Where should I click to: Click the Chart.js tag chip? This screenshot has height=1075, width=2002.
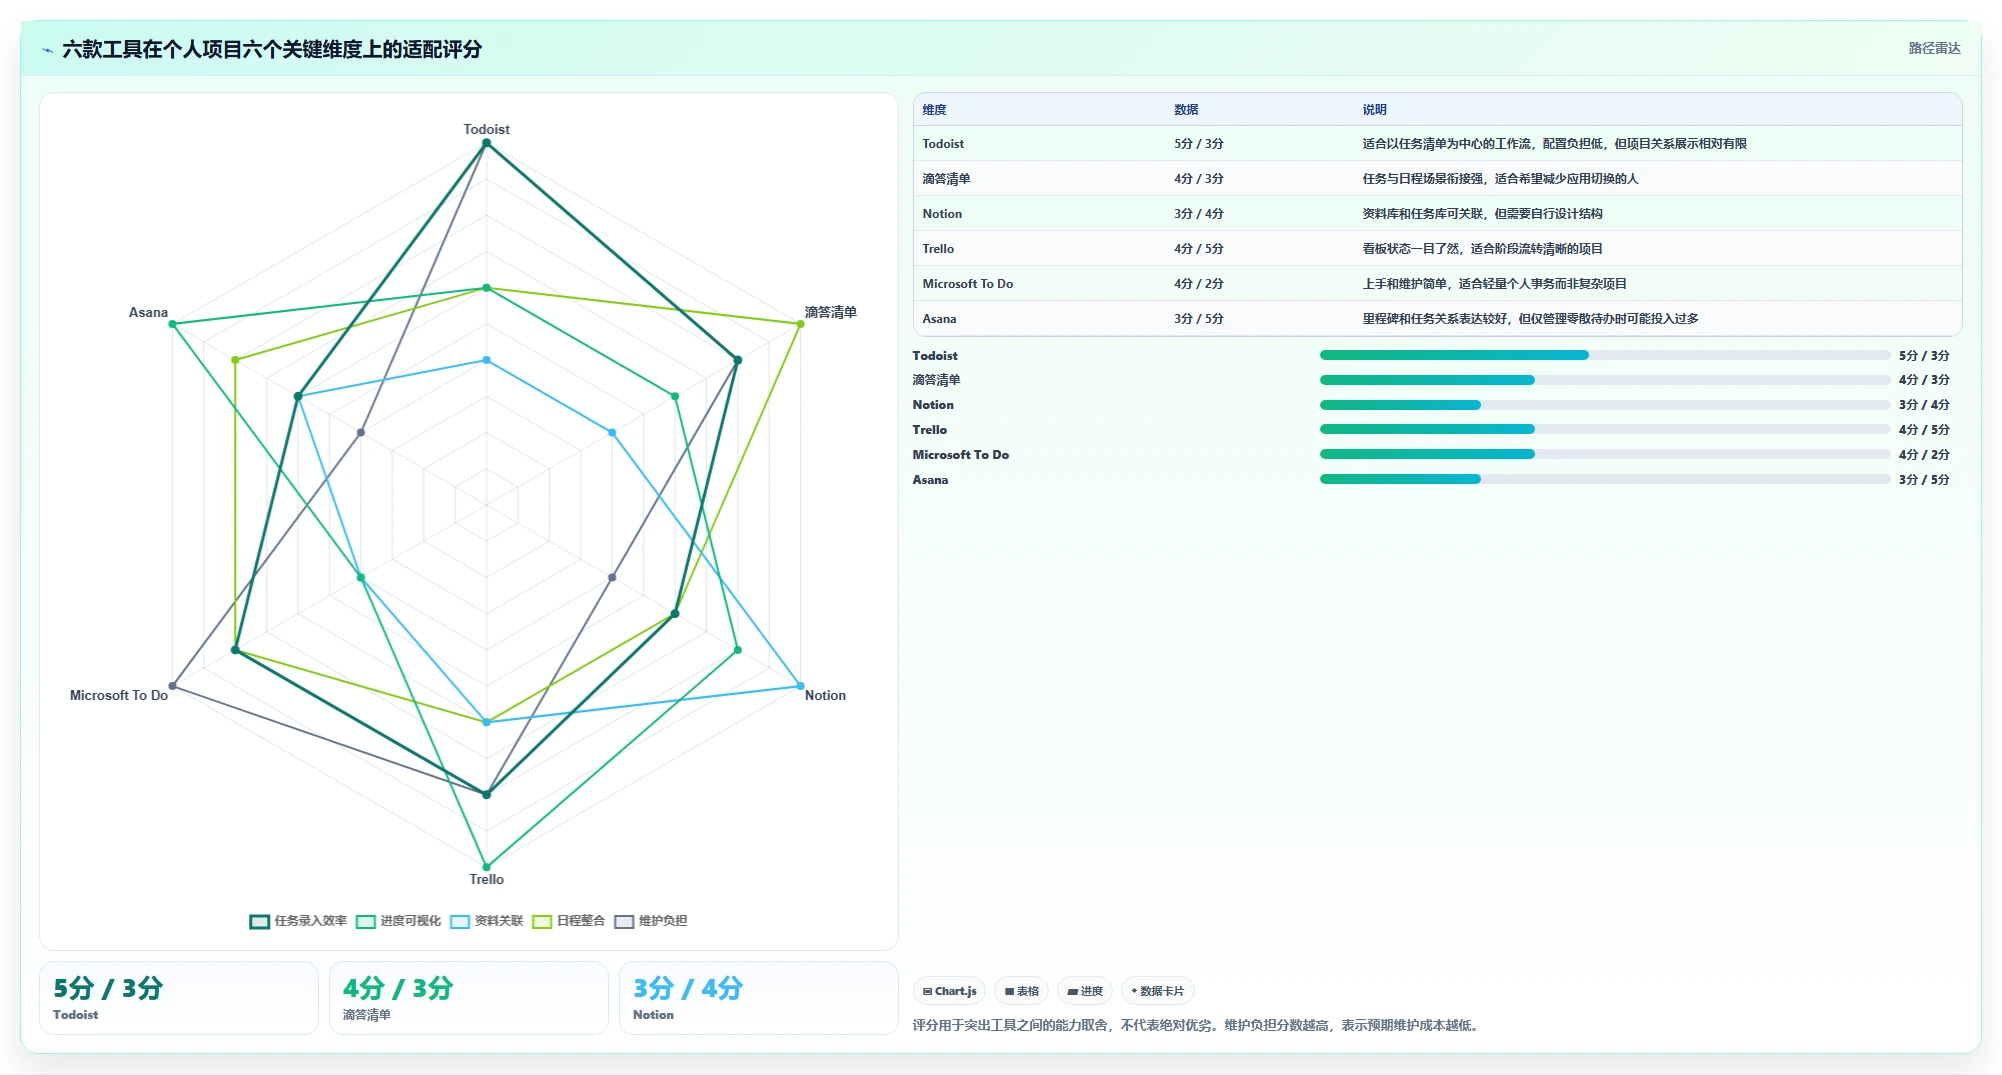pyautogui.click(x=949, y=991)
